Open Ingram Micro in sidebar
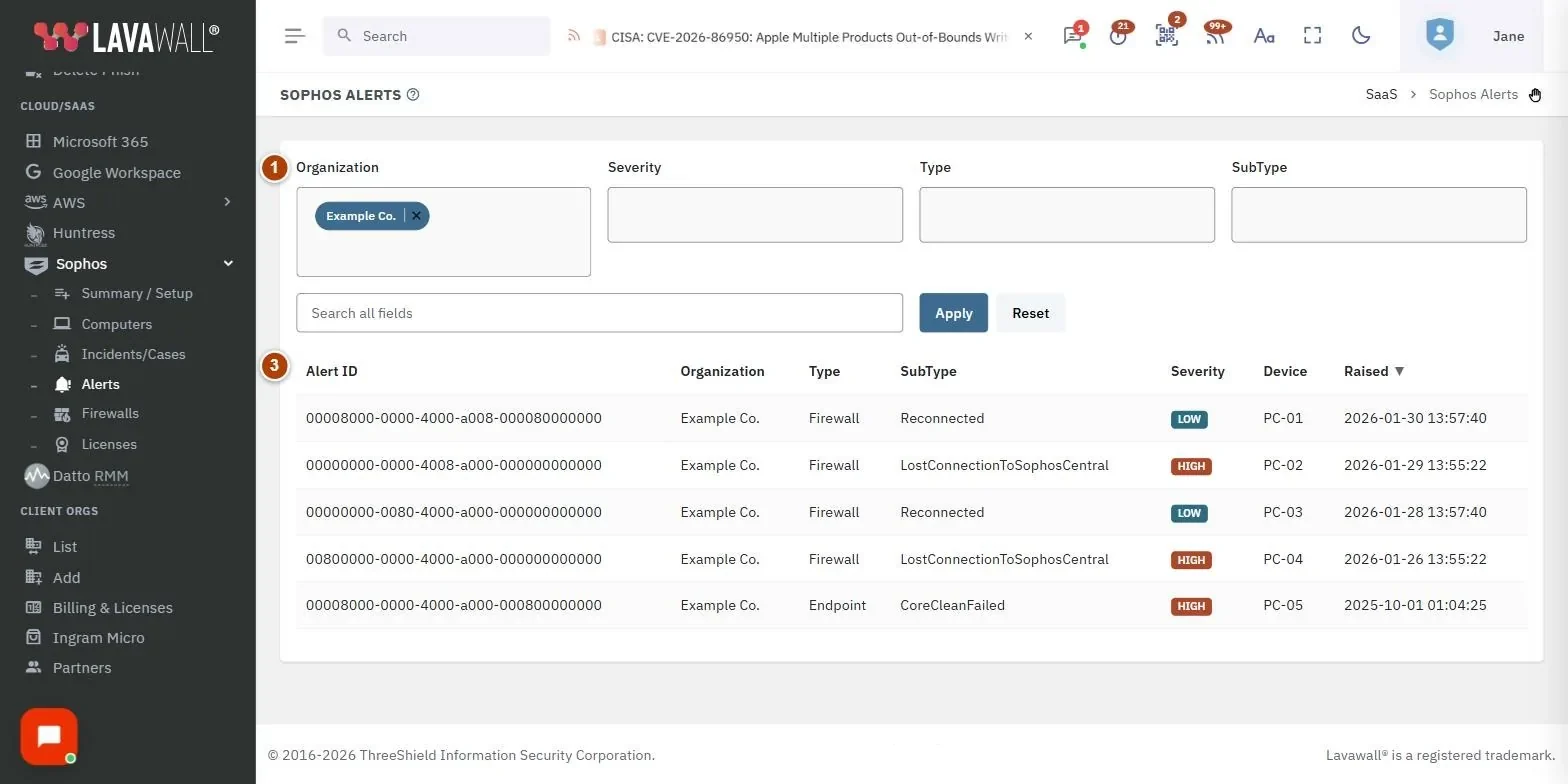 (98, 638)
